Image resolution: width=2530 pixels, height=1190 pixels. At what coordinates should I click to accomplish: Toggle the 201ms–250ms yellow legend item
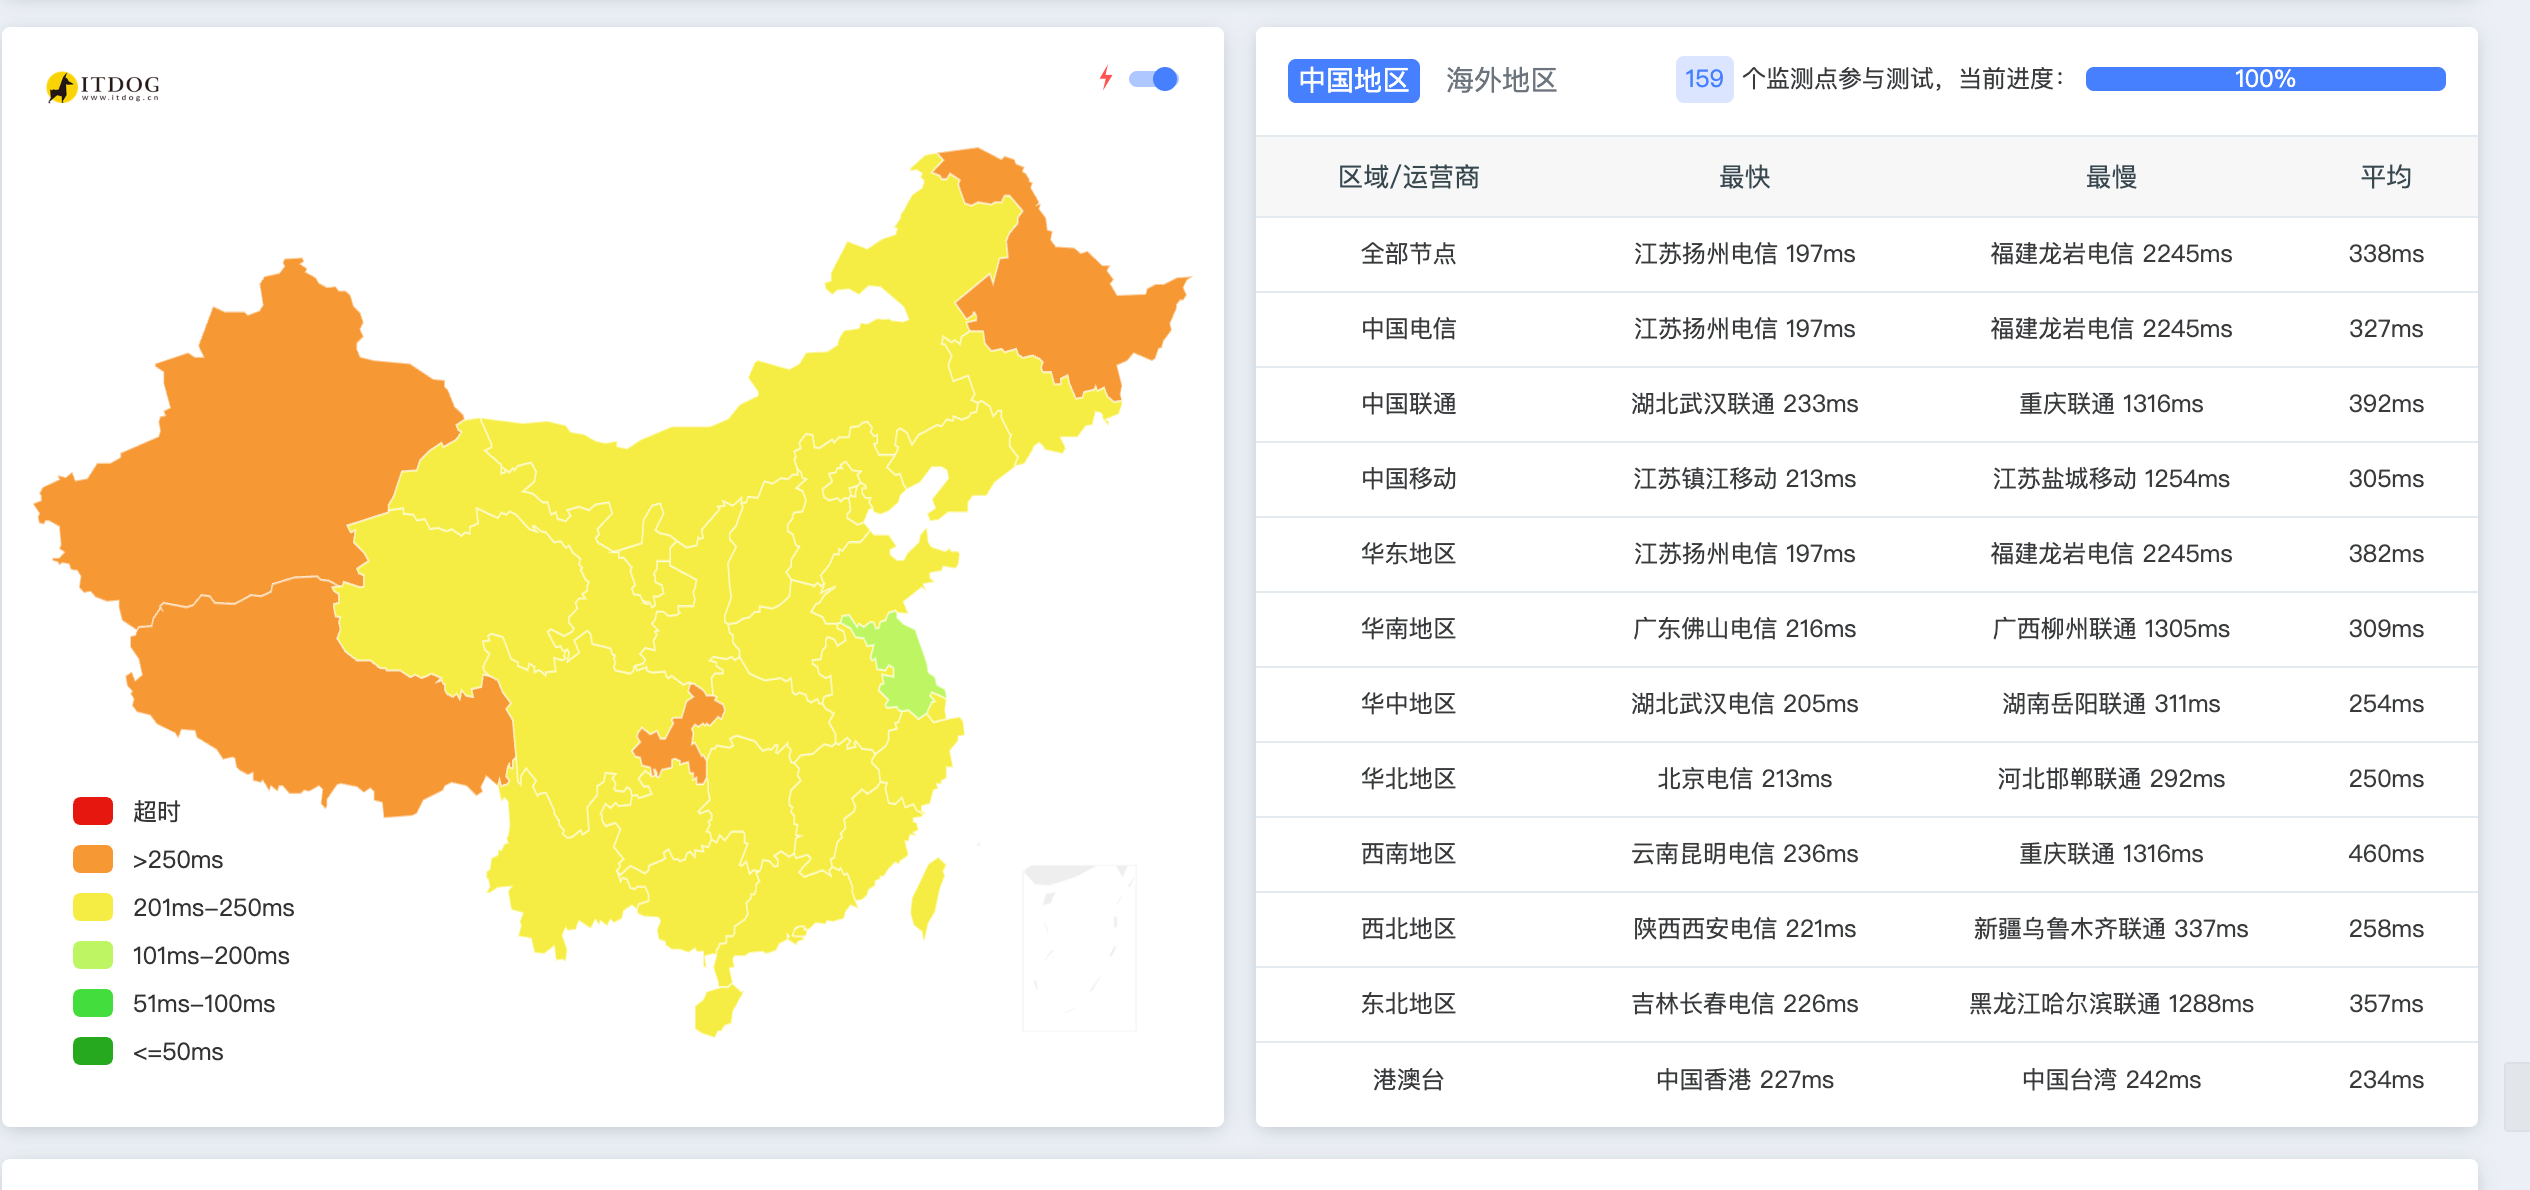click(x=93, y=907)
